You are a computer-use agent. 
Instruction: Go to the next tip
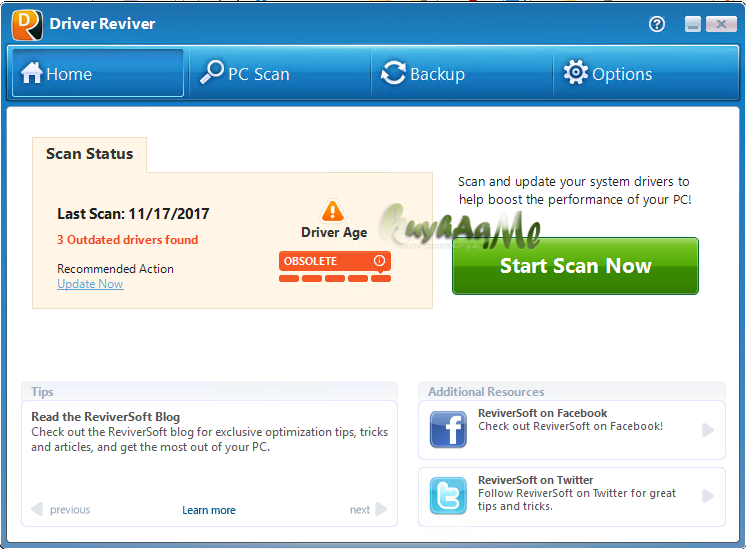coord(360,510)
